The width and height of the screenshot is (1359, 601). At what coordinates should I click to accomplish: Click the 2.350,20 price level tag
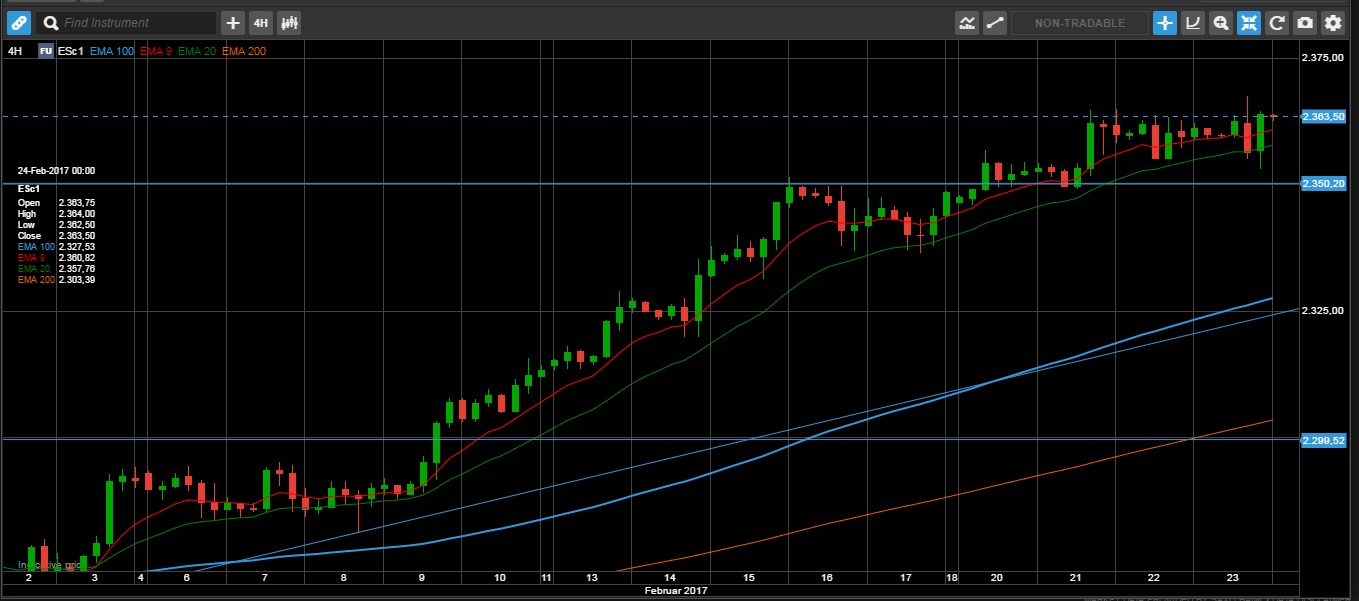[1323, 184]
